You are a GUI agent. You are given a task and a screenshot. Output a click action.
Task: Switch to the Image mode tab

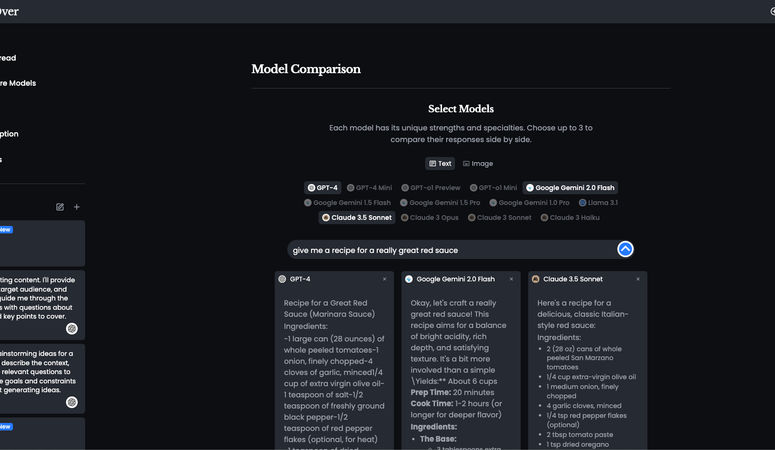point(478,164)
